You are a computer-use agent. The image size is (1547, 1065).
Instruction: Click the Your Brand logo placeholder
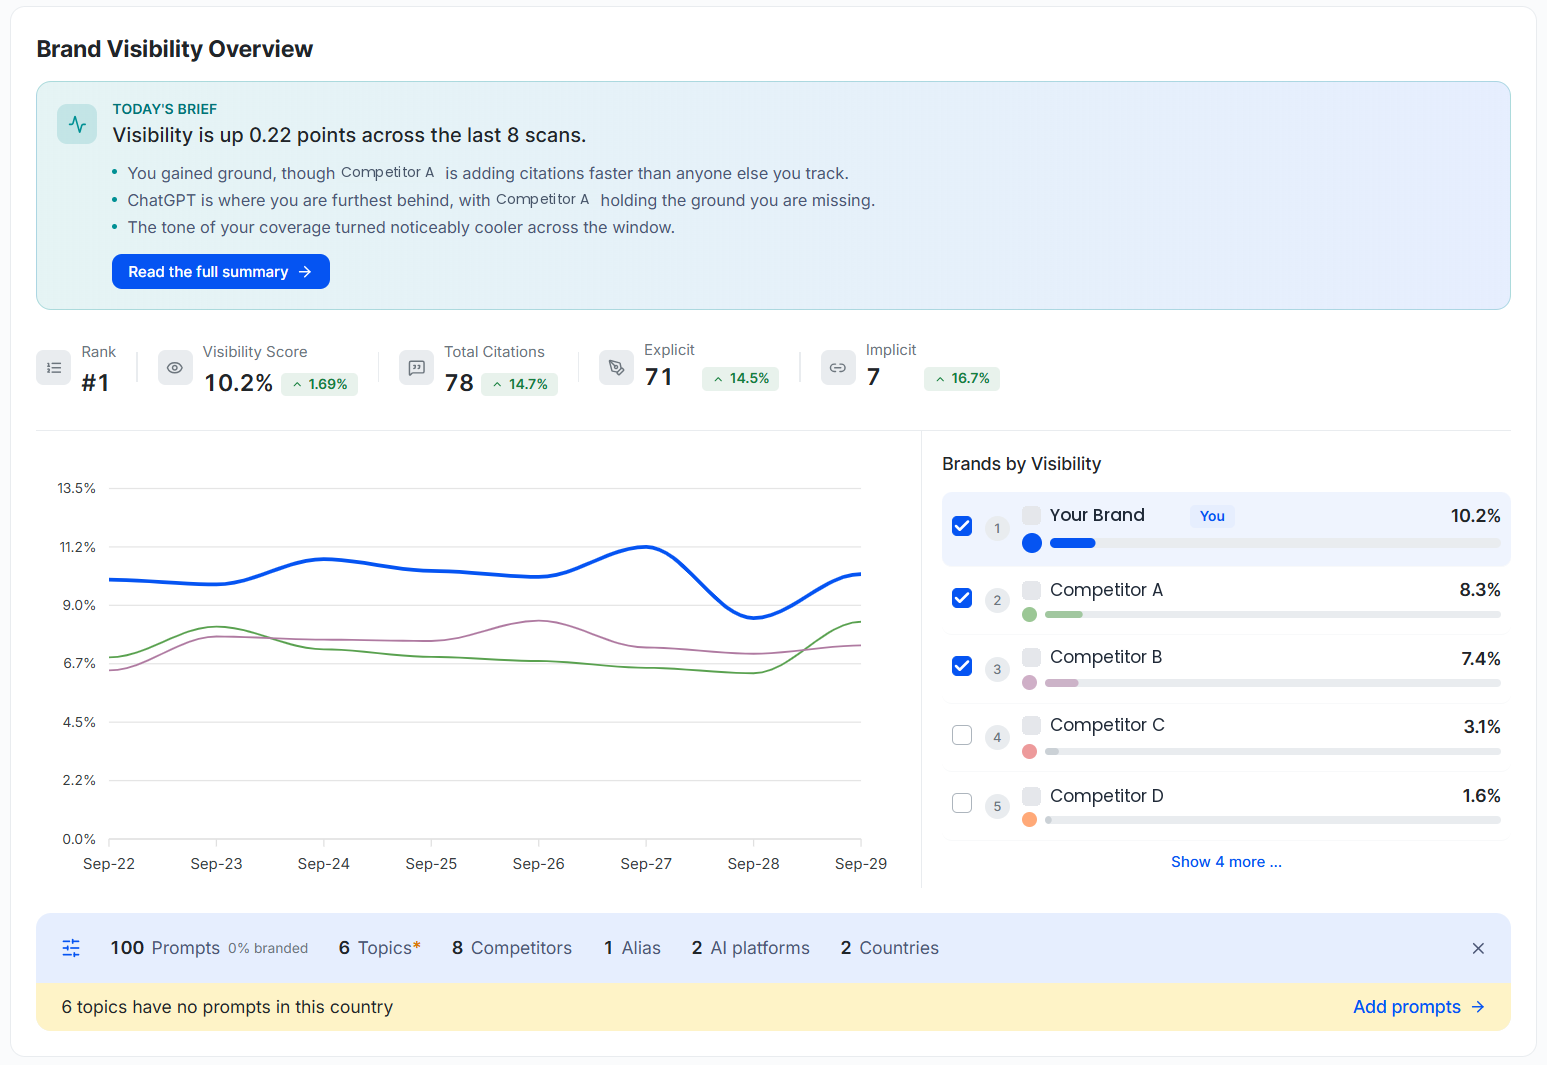[x=1031, y=515]
